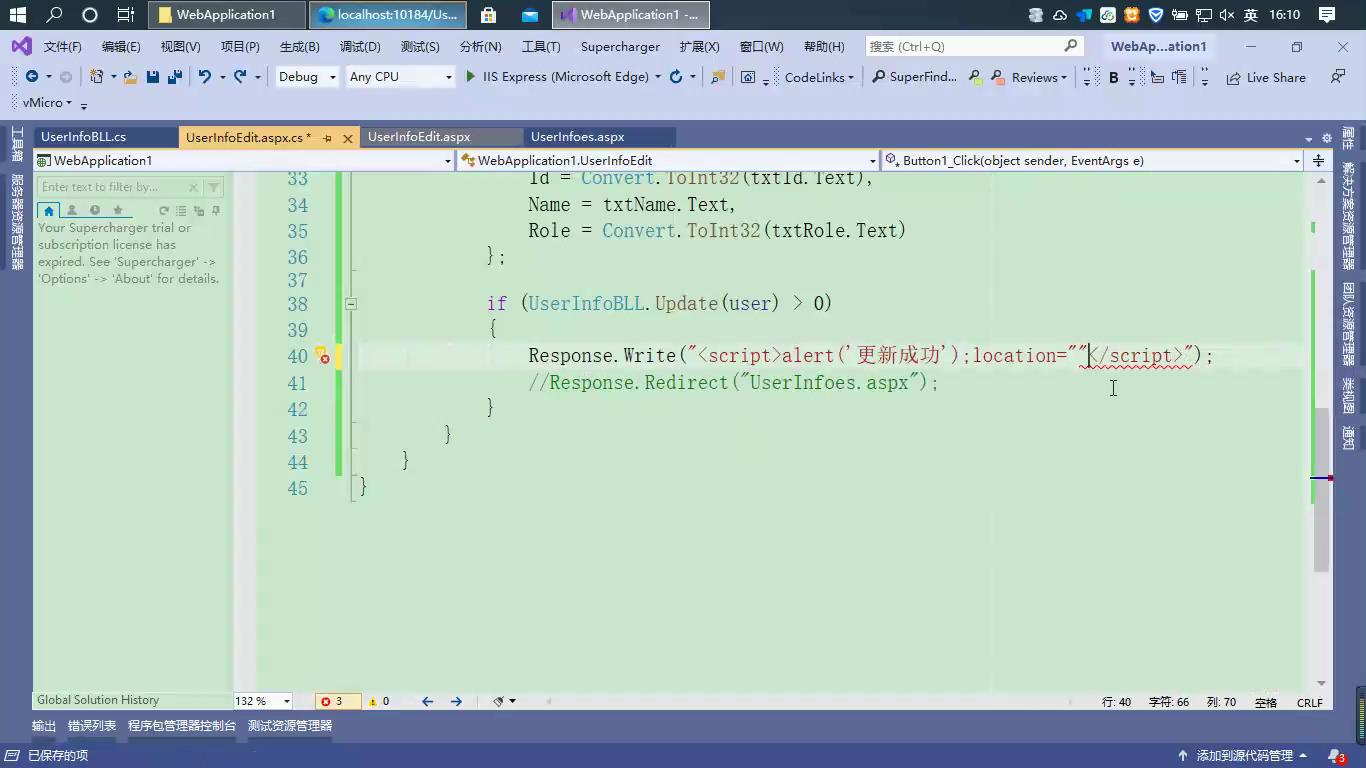Click the Supercharger panel refresh icon
Viewport: 1366px width, 768px height.
[164, 210]
